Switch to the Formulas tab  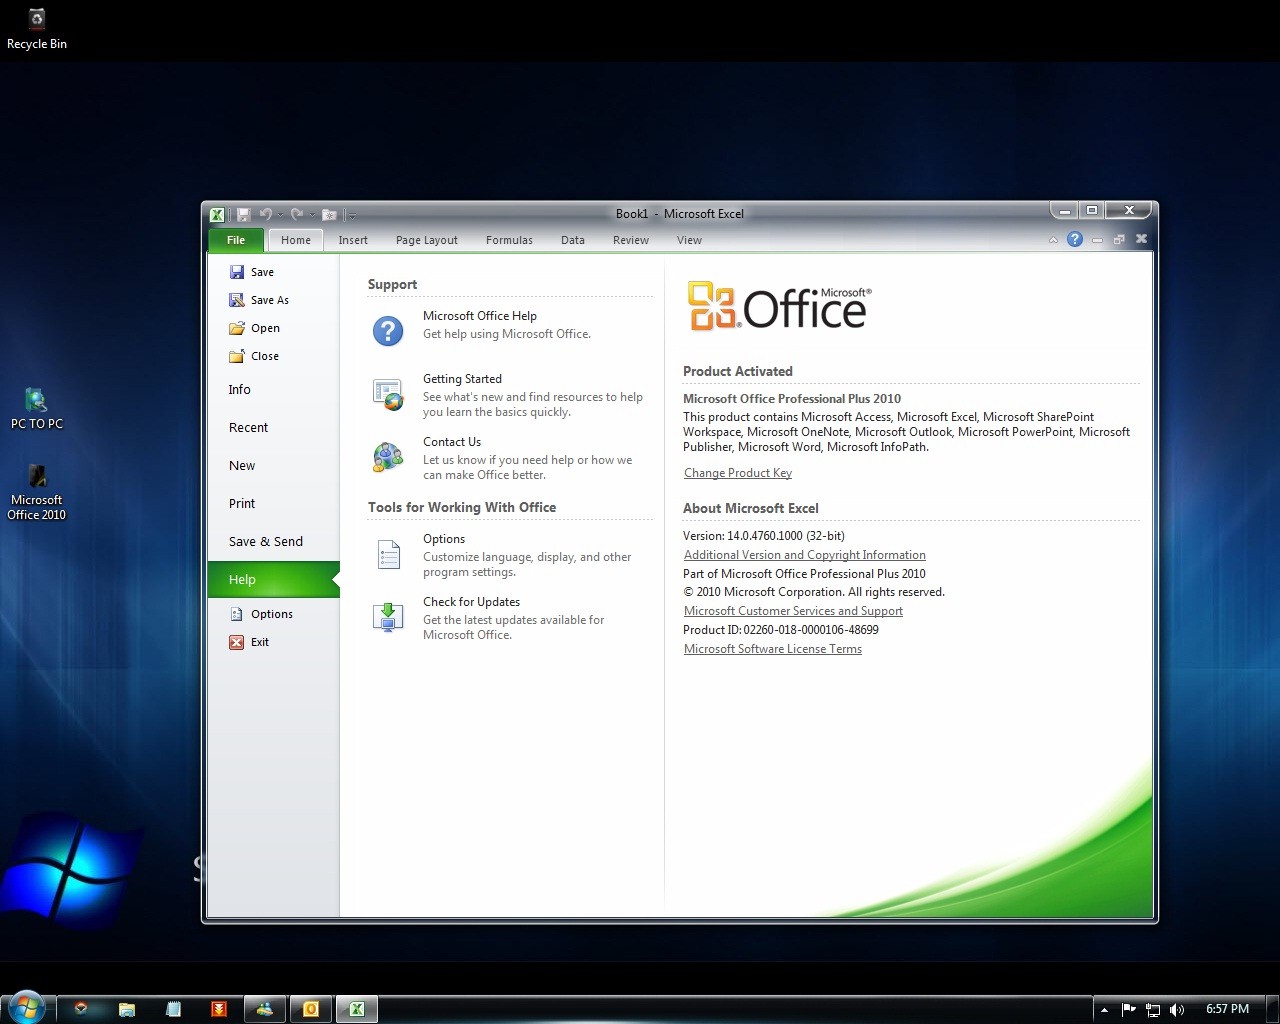tap(509, 240)
